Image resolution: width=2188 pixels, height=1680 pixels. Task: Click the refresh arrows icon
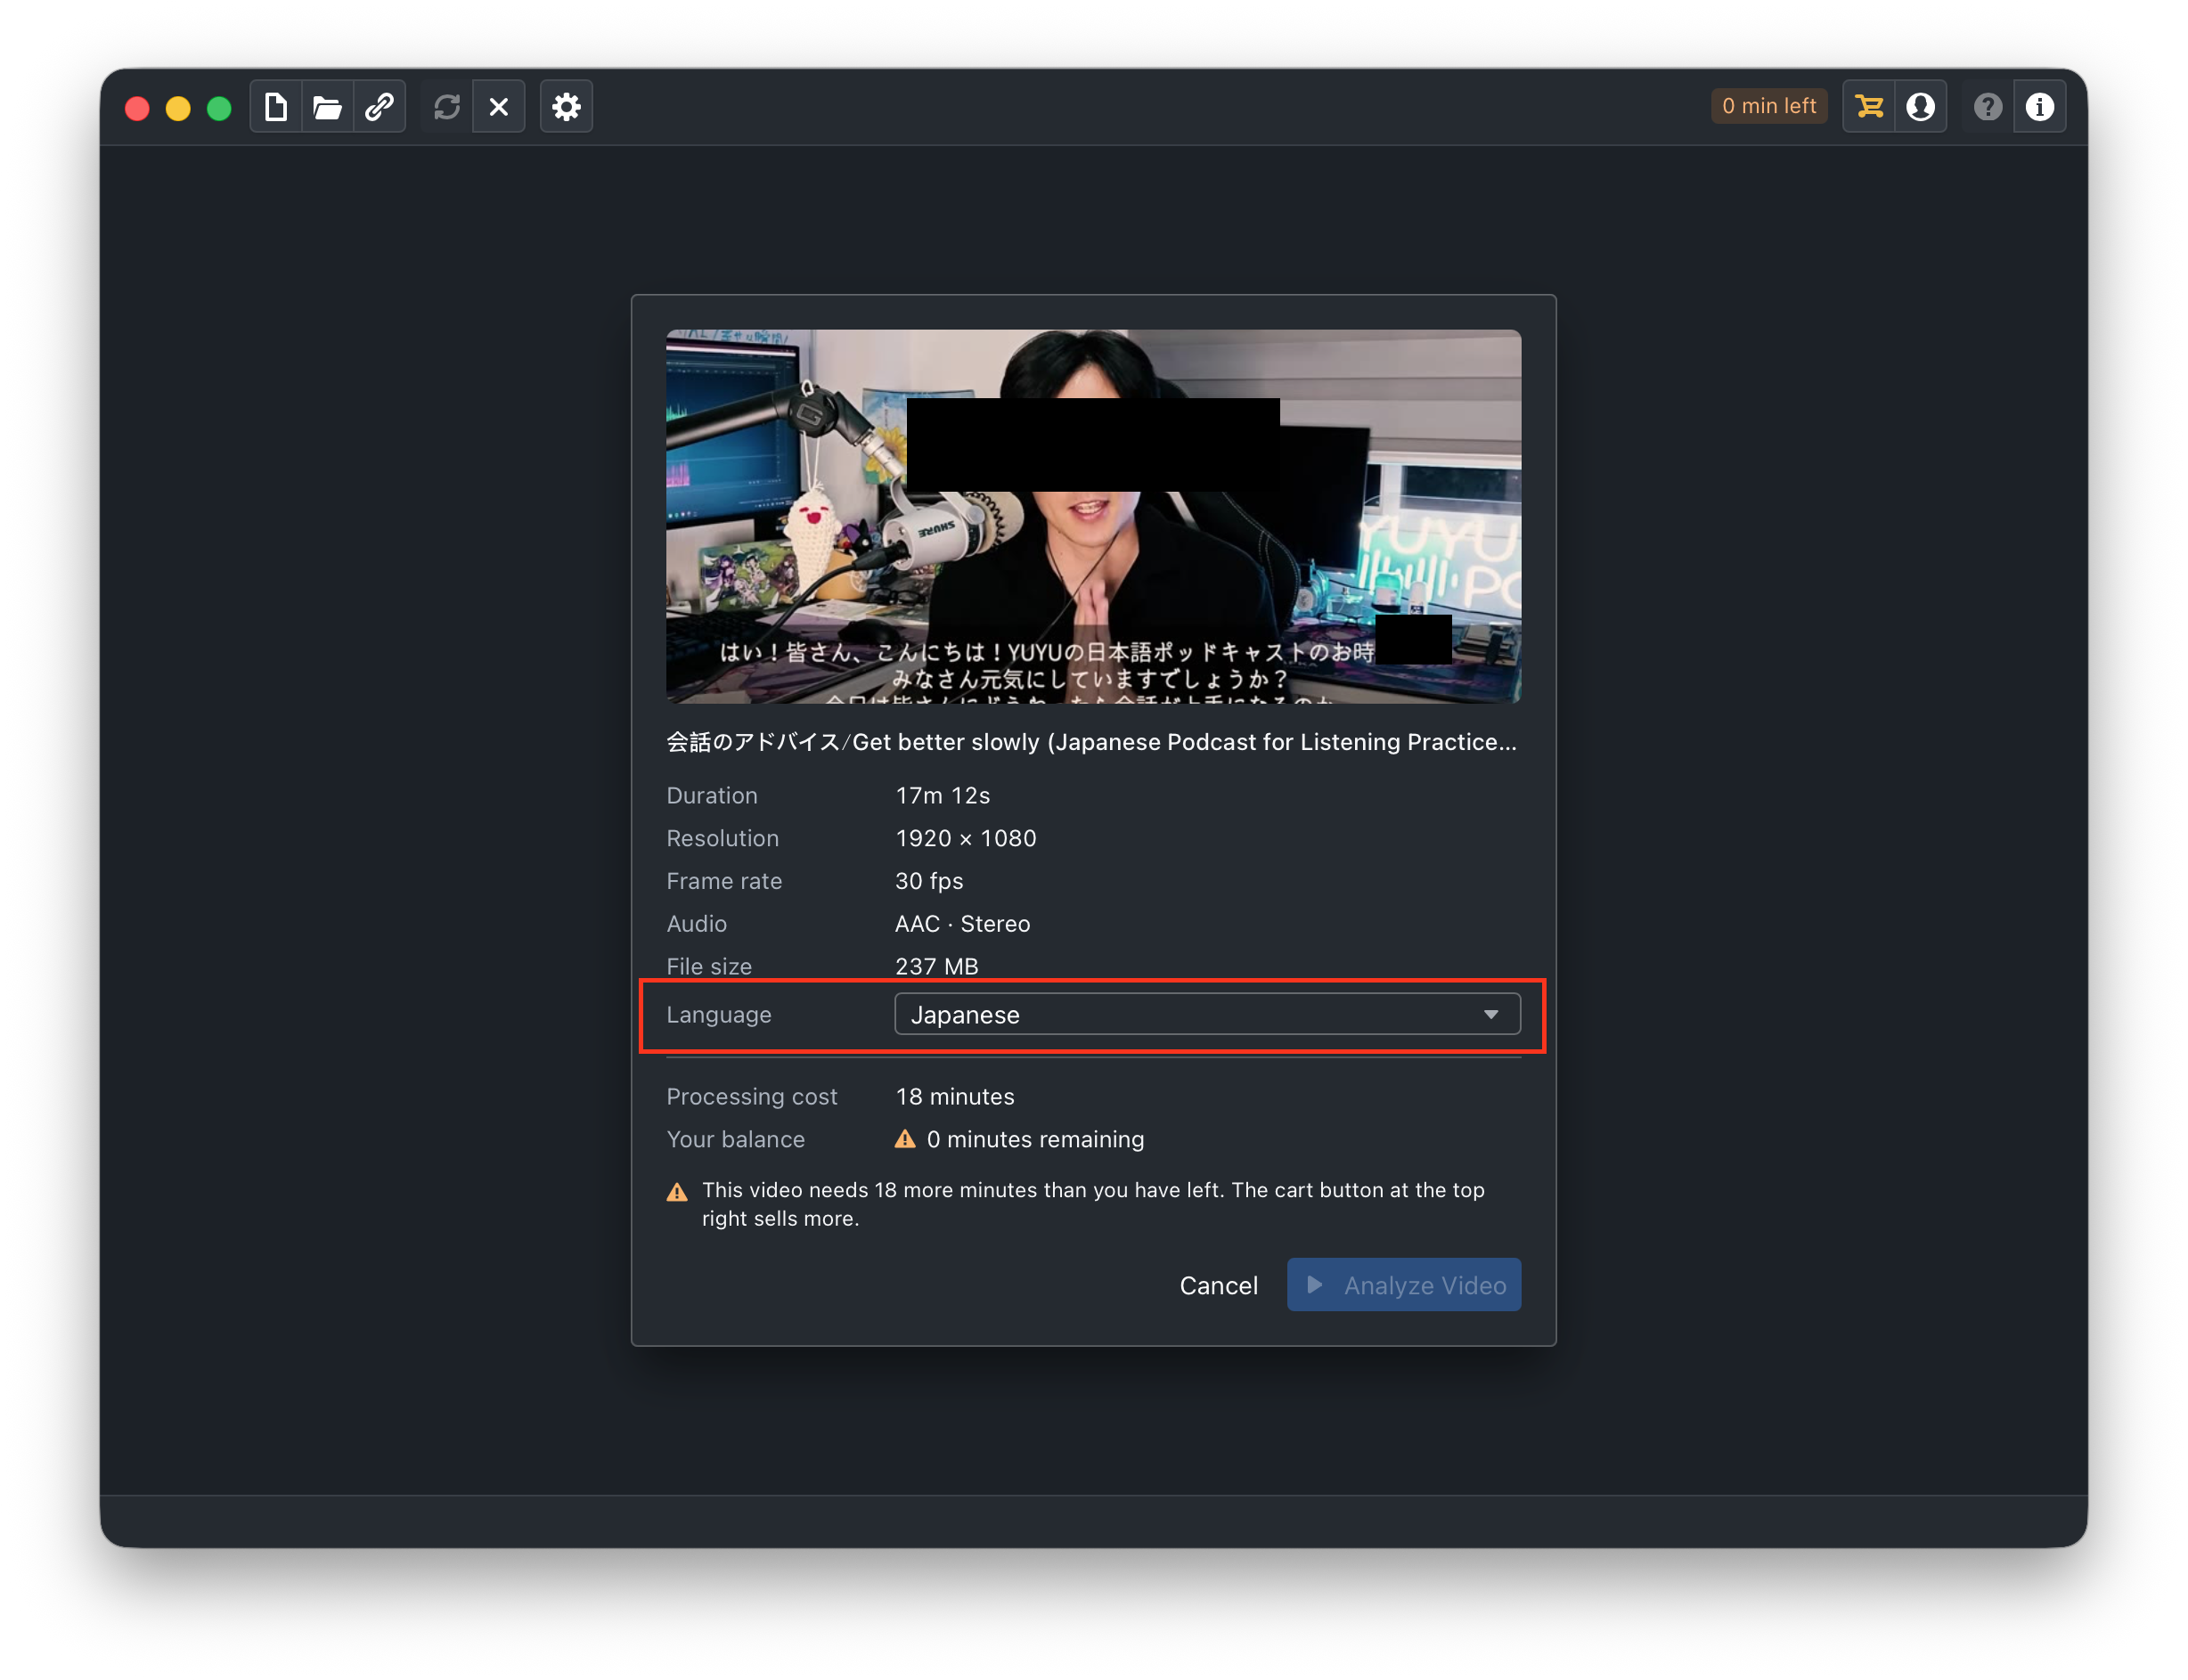click(447, 106)
